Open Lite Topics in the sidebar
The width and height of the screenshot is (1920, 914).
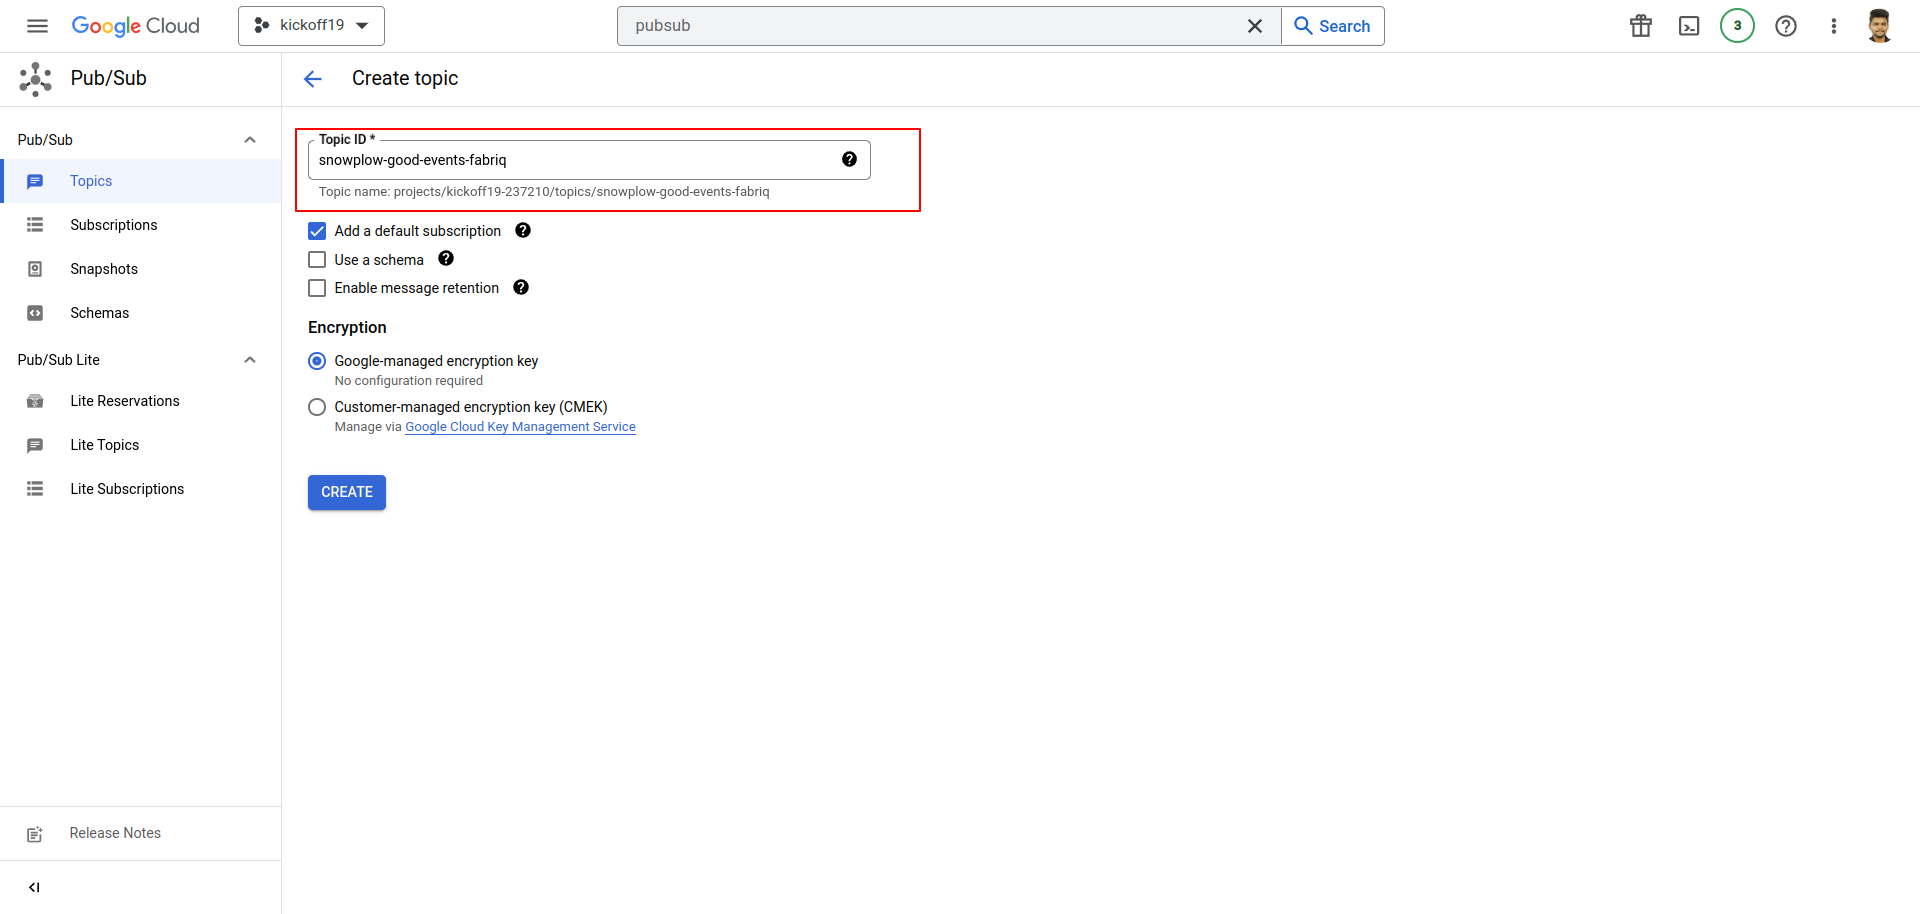[x=141, y=445]
